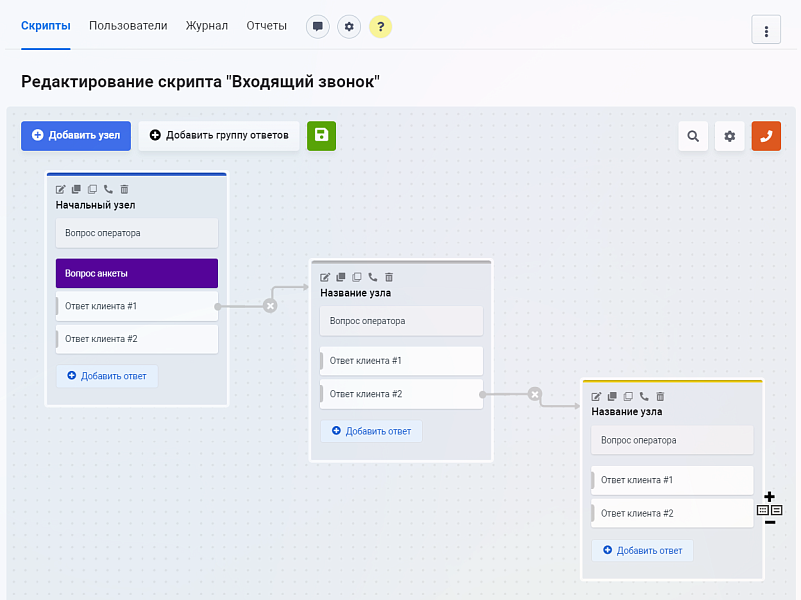Screen dimensions: 801x600
Task: Zoom in using the plus control
Action: point(769,494)
